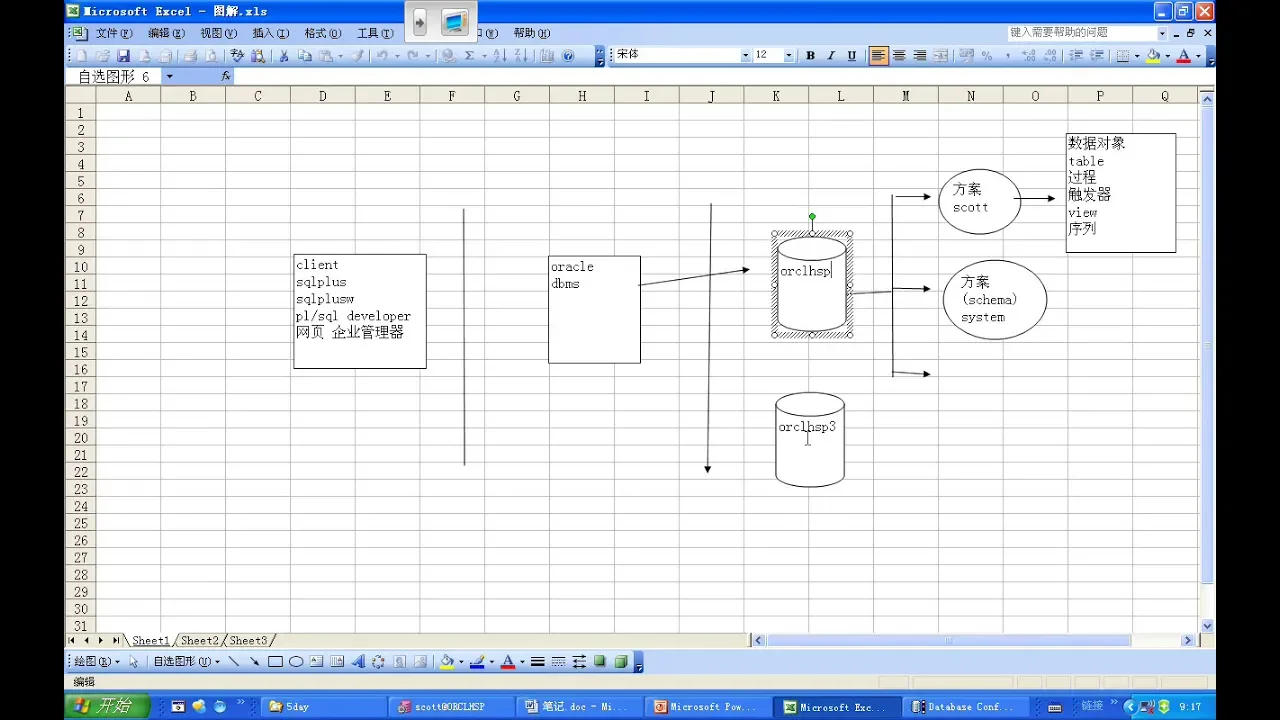Screen dimensions: 1280x720
Task: Click the Cut scissors icon
Action: pyautogui.click(x=284, y=56)
